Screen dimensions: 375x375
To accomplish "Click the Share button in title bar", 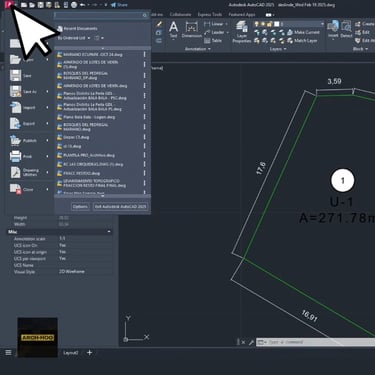I will click(x=119, y=5).
